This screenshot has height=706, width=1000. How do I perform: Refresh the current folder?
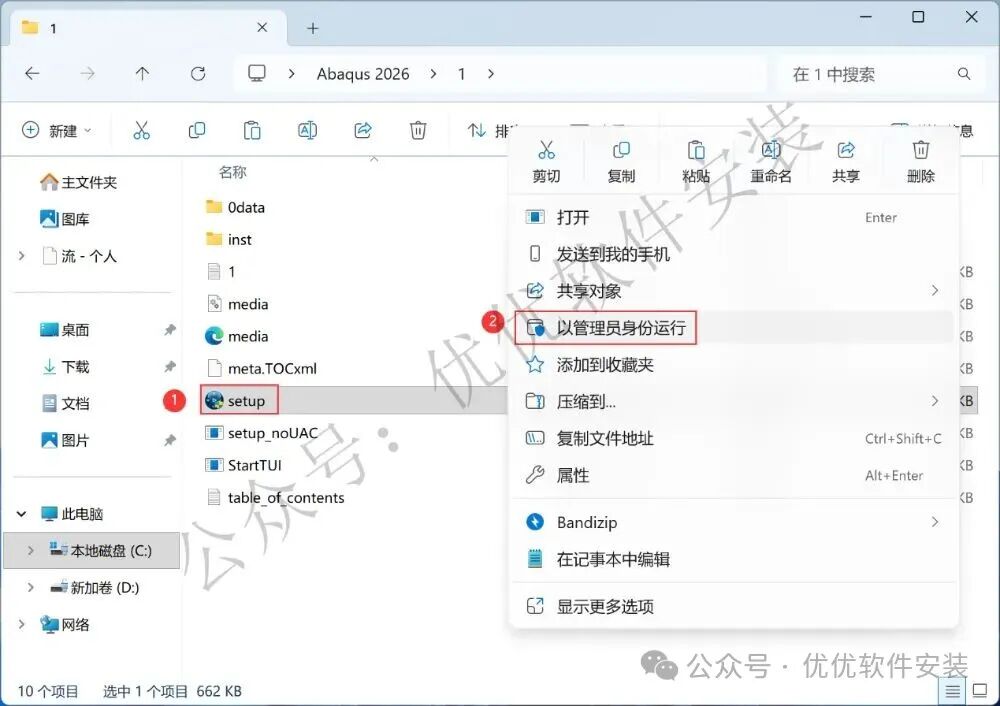198,74
